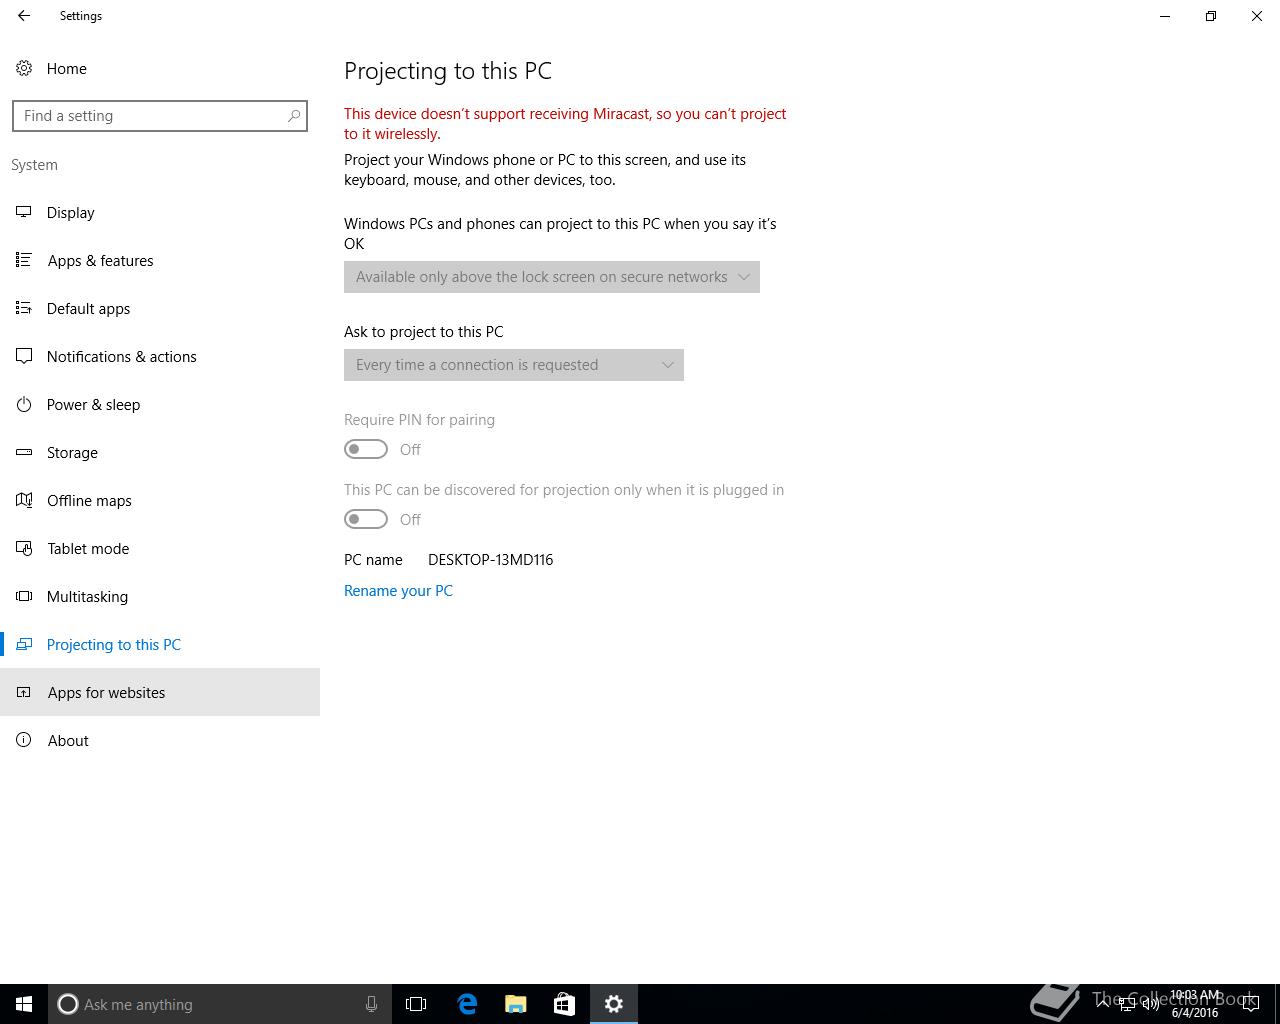Click the Projecting to this PC icon
The height and width of the screenshot is (1024, 1280).
pos(24,644)
